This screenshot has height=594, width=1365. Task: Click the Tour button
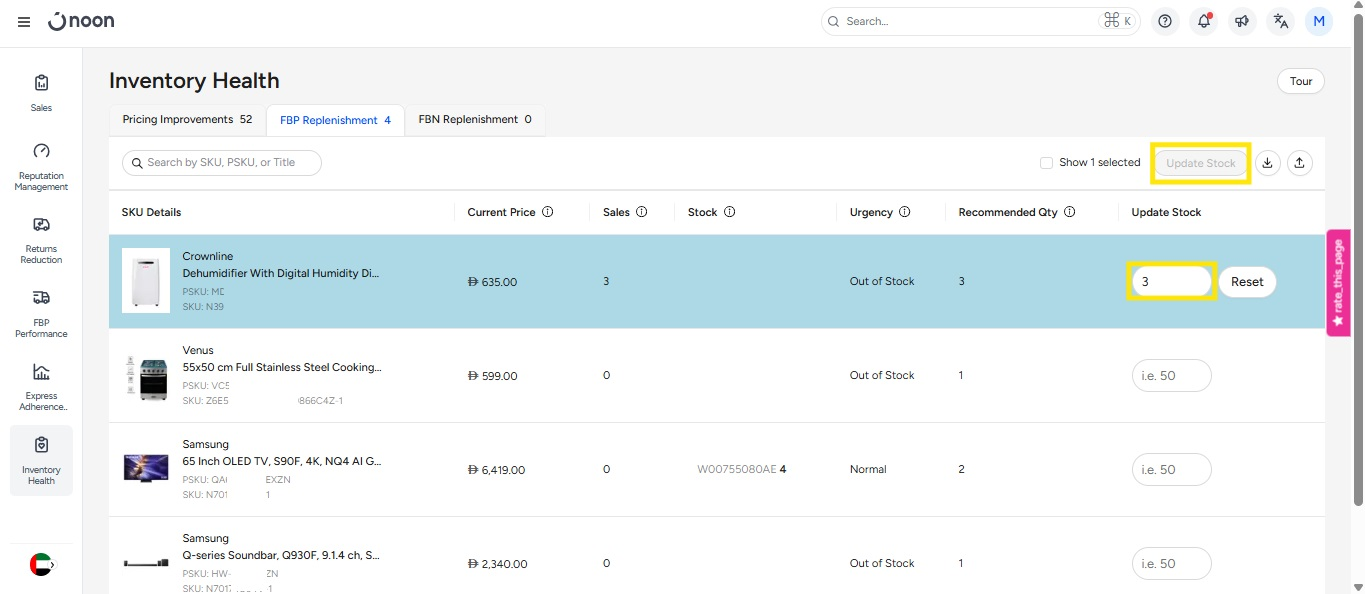coord(1300,81)
